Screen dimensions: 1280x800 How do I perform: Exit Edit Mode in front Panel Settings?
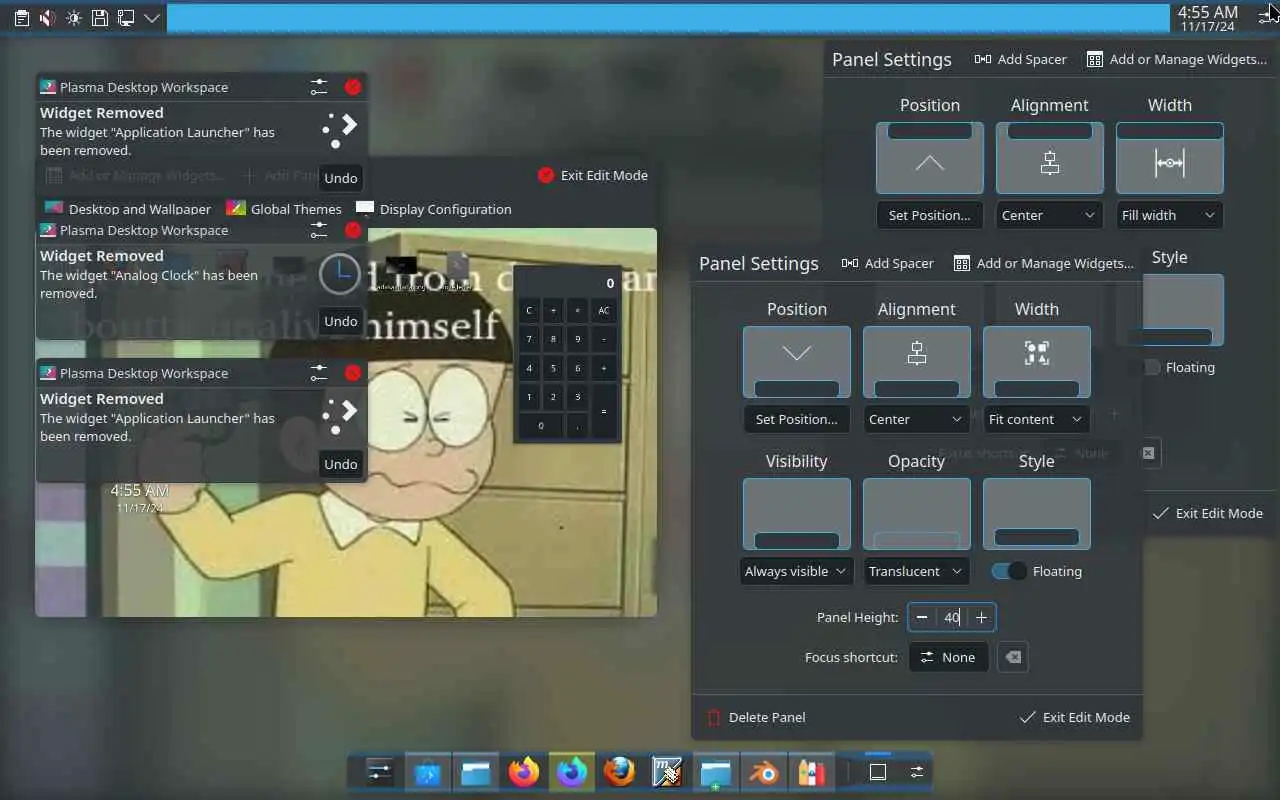(x=1074, y=717)
